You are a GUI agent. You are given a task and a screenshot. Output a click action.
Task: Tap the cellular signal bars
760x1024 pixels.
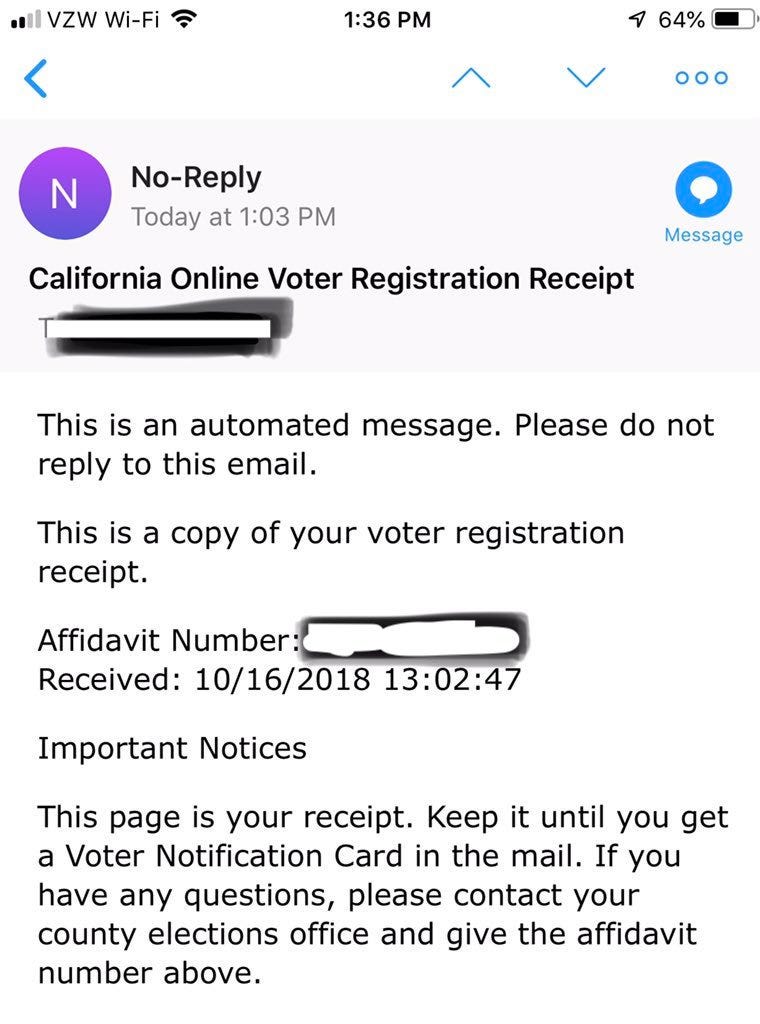[x=26, y=20]
